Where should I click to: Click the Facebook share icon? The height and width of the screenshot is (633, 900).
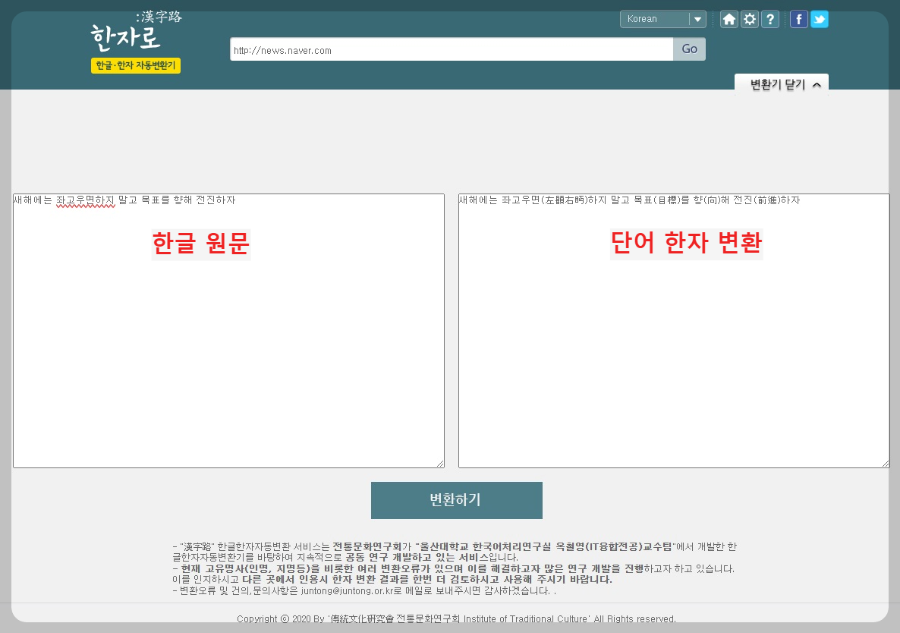(796, 18)
